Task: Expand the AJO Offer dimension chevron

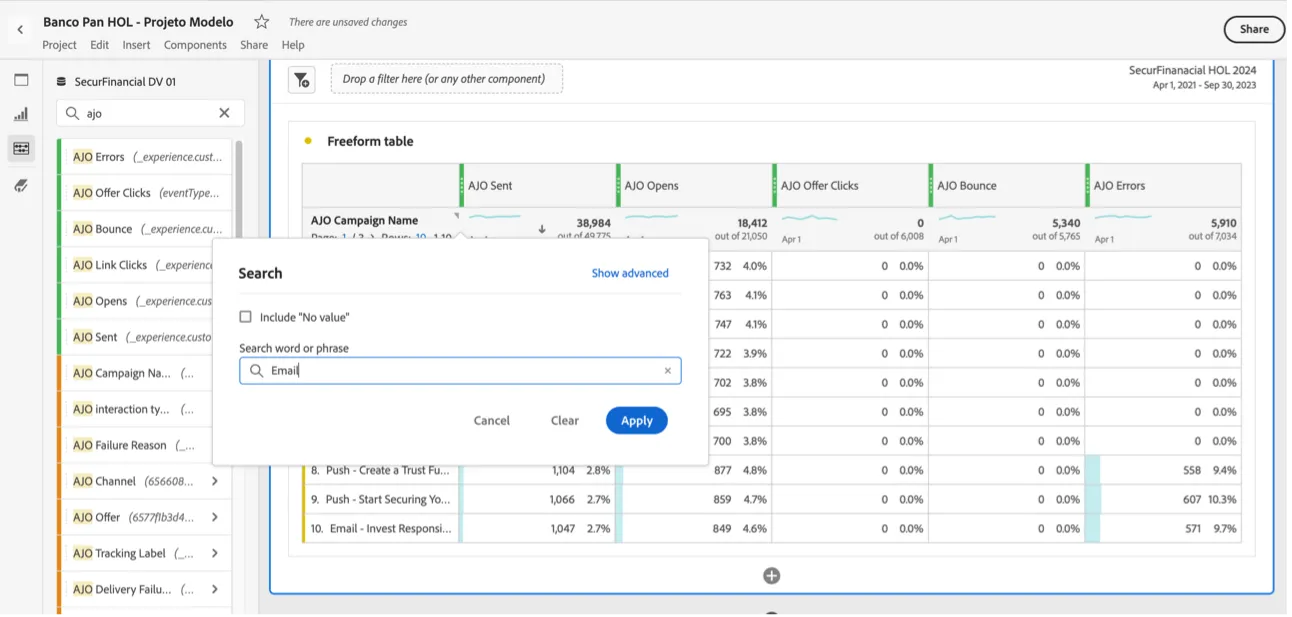Action: 215,517
